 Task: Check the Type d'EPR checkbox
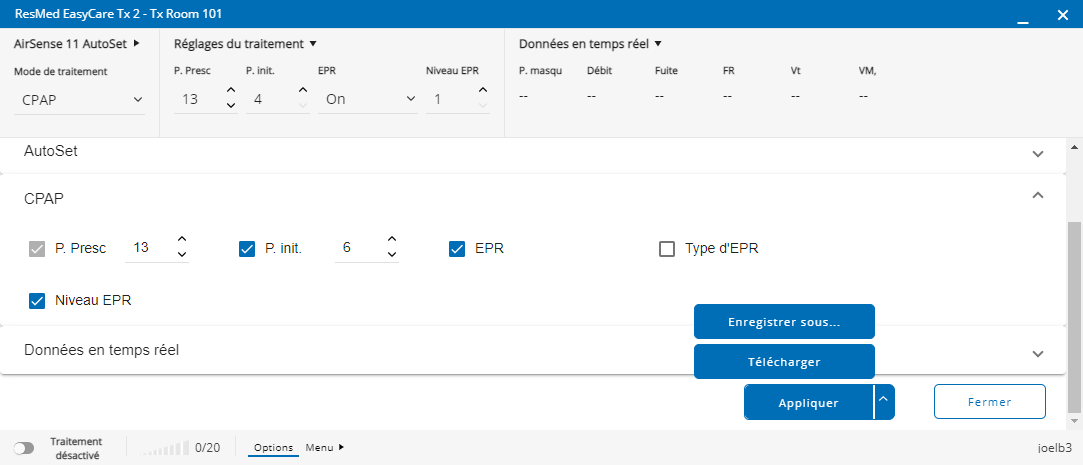pos(667,249)
